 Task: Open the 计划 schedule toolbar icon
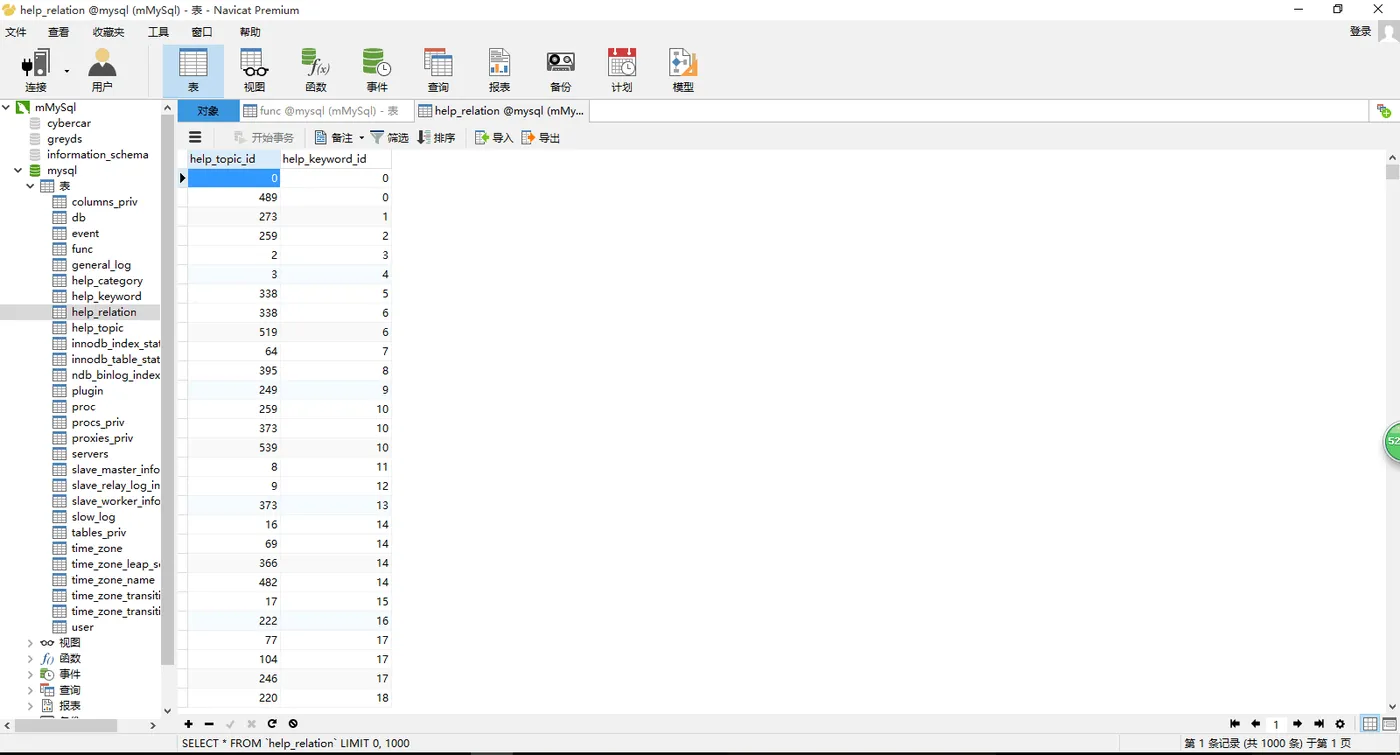(x=622, y=71)
